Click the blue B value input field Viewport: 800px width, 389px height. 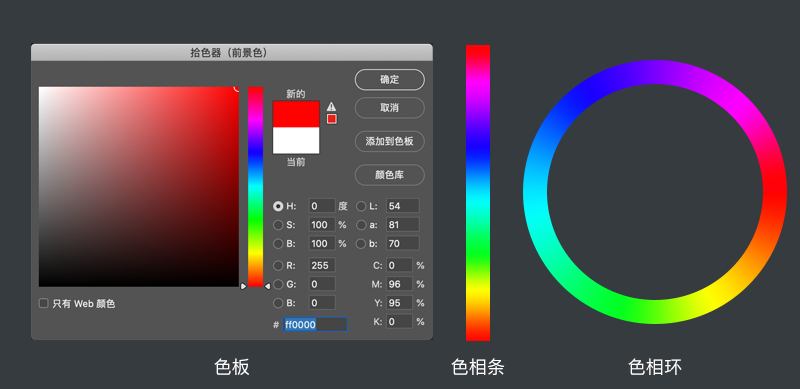(x=322, y=303)
